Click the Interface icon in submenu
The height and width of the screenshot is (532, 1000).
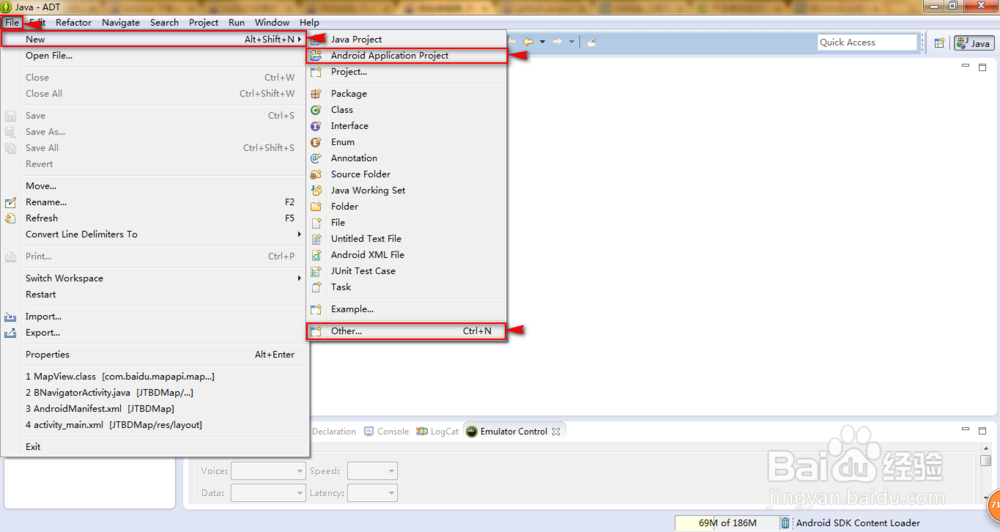coord(316,126)
